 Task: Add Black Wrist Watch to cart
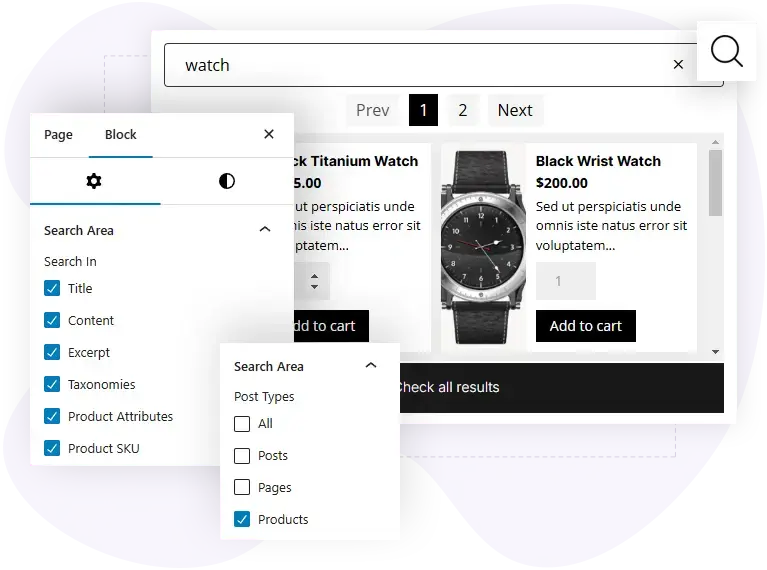586,326
